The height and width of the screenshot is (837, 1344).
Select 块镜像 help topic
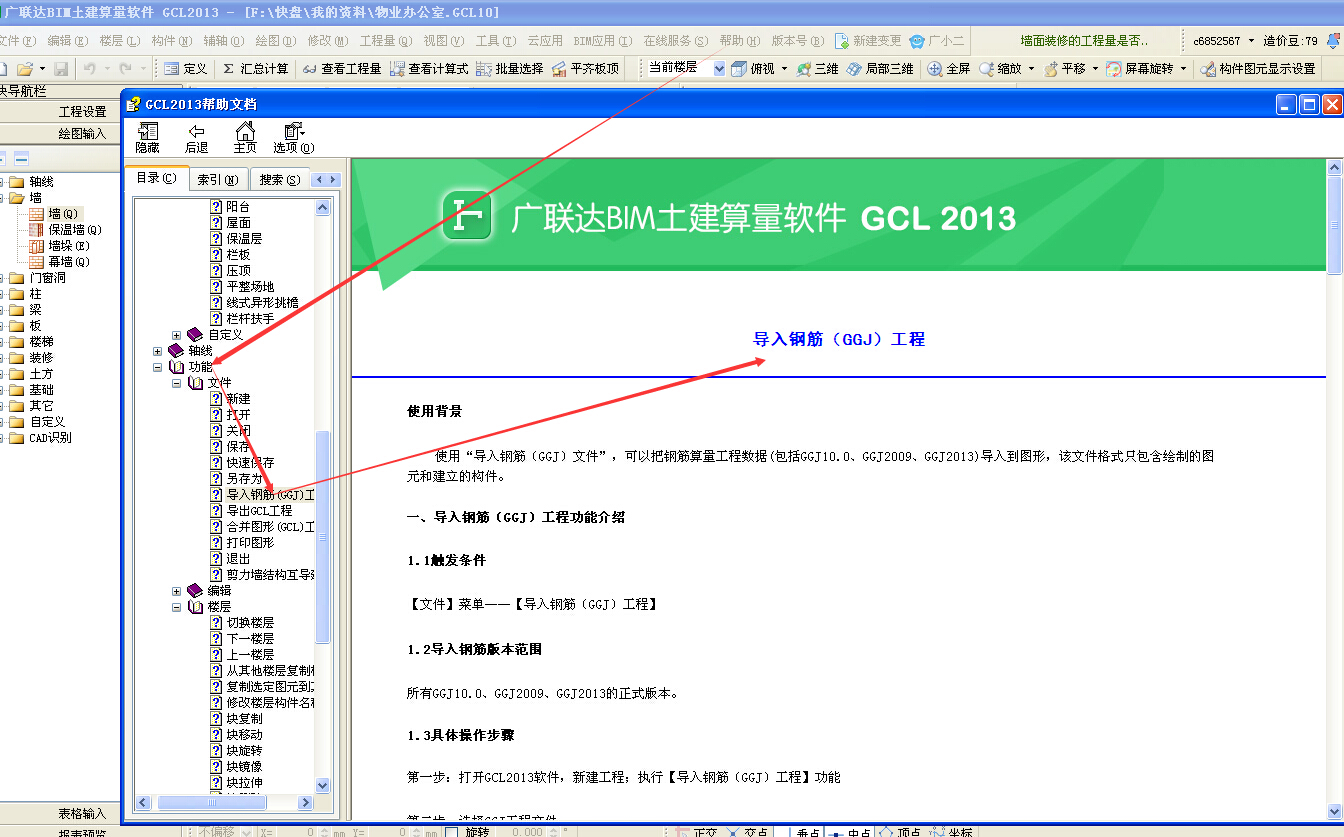[244, 767]
